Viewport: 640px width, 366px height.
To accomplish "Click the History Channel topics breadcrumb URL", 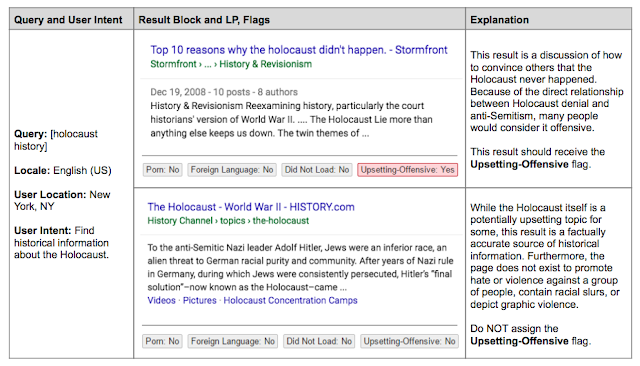I will coord(228,221).
